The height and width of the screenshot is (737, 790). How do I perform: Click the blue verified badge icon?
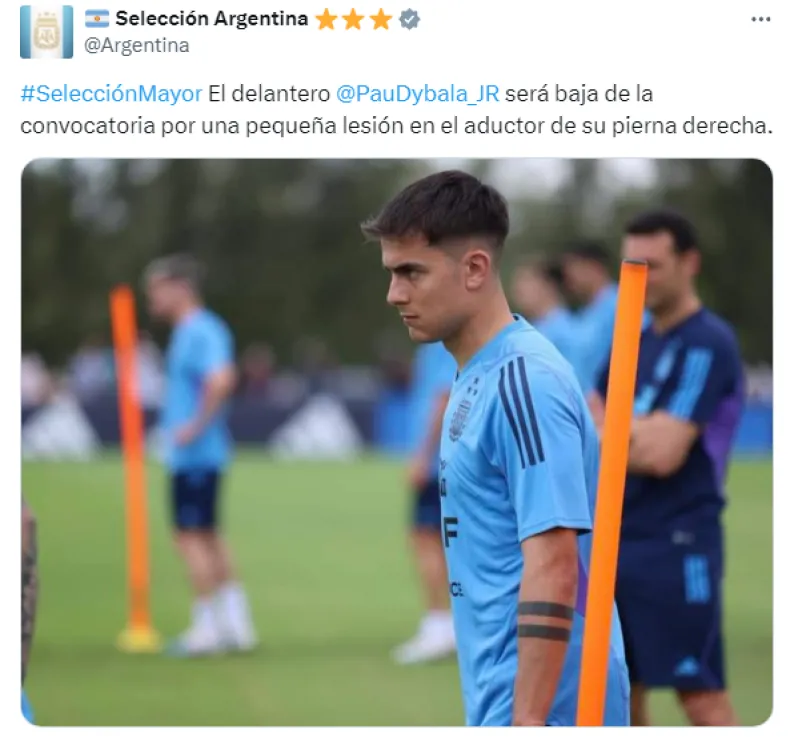click(409, 20)
